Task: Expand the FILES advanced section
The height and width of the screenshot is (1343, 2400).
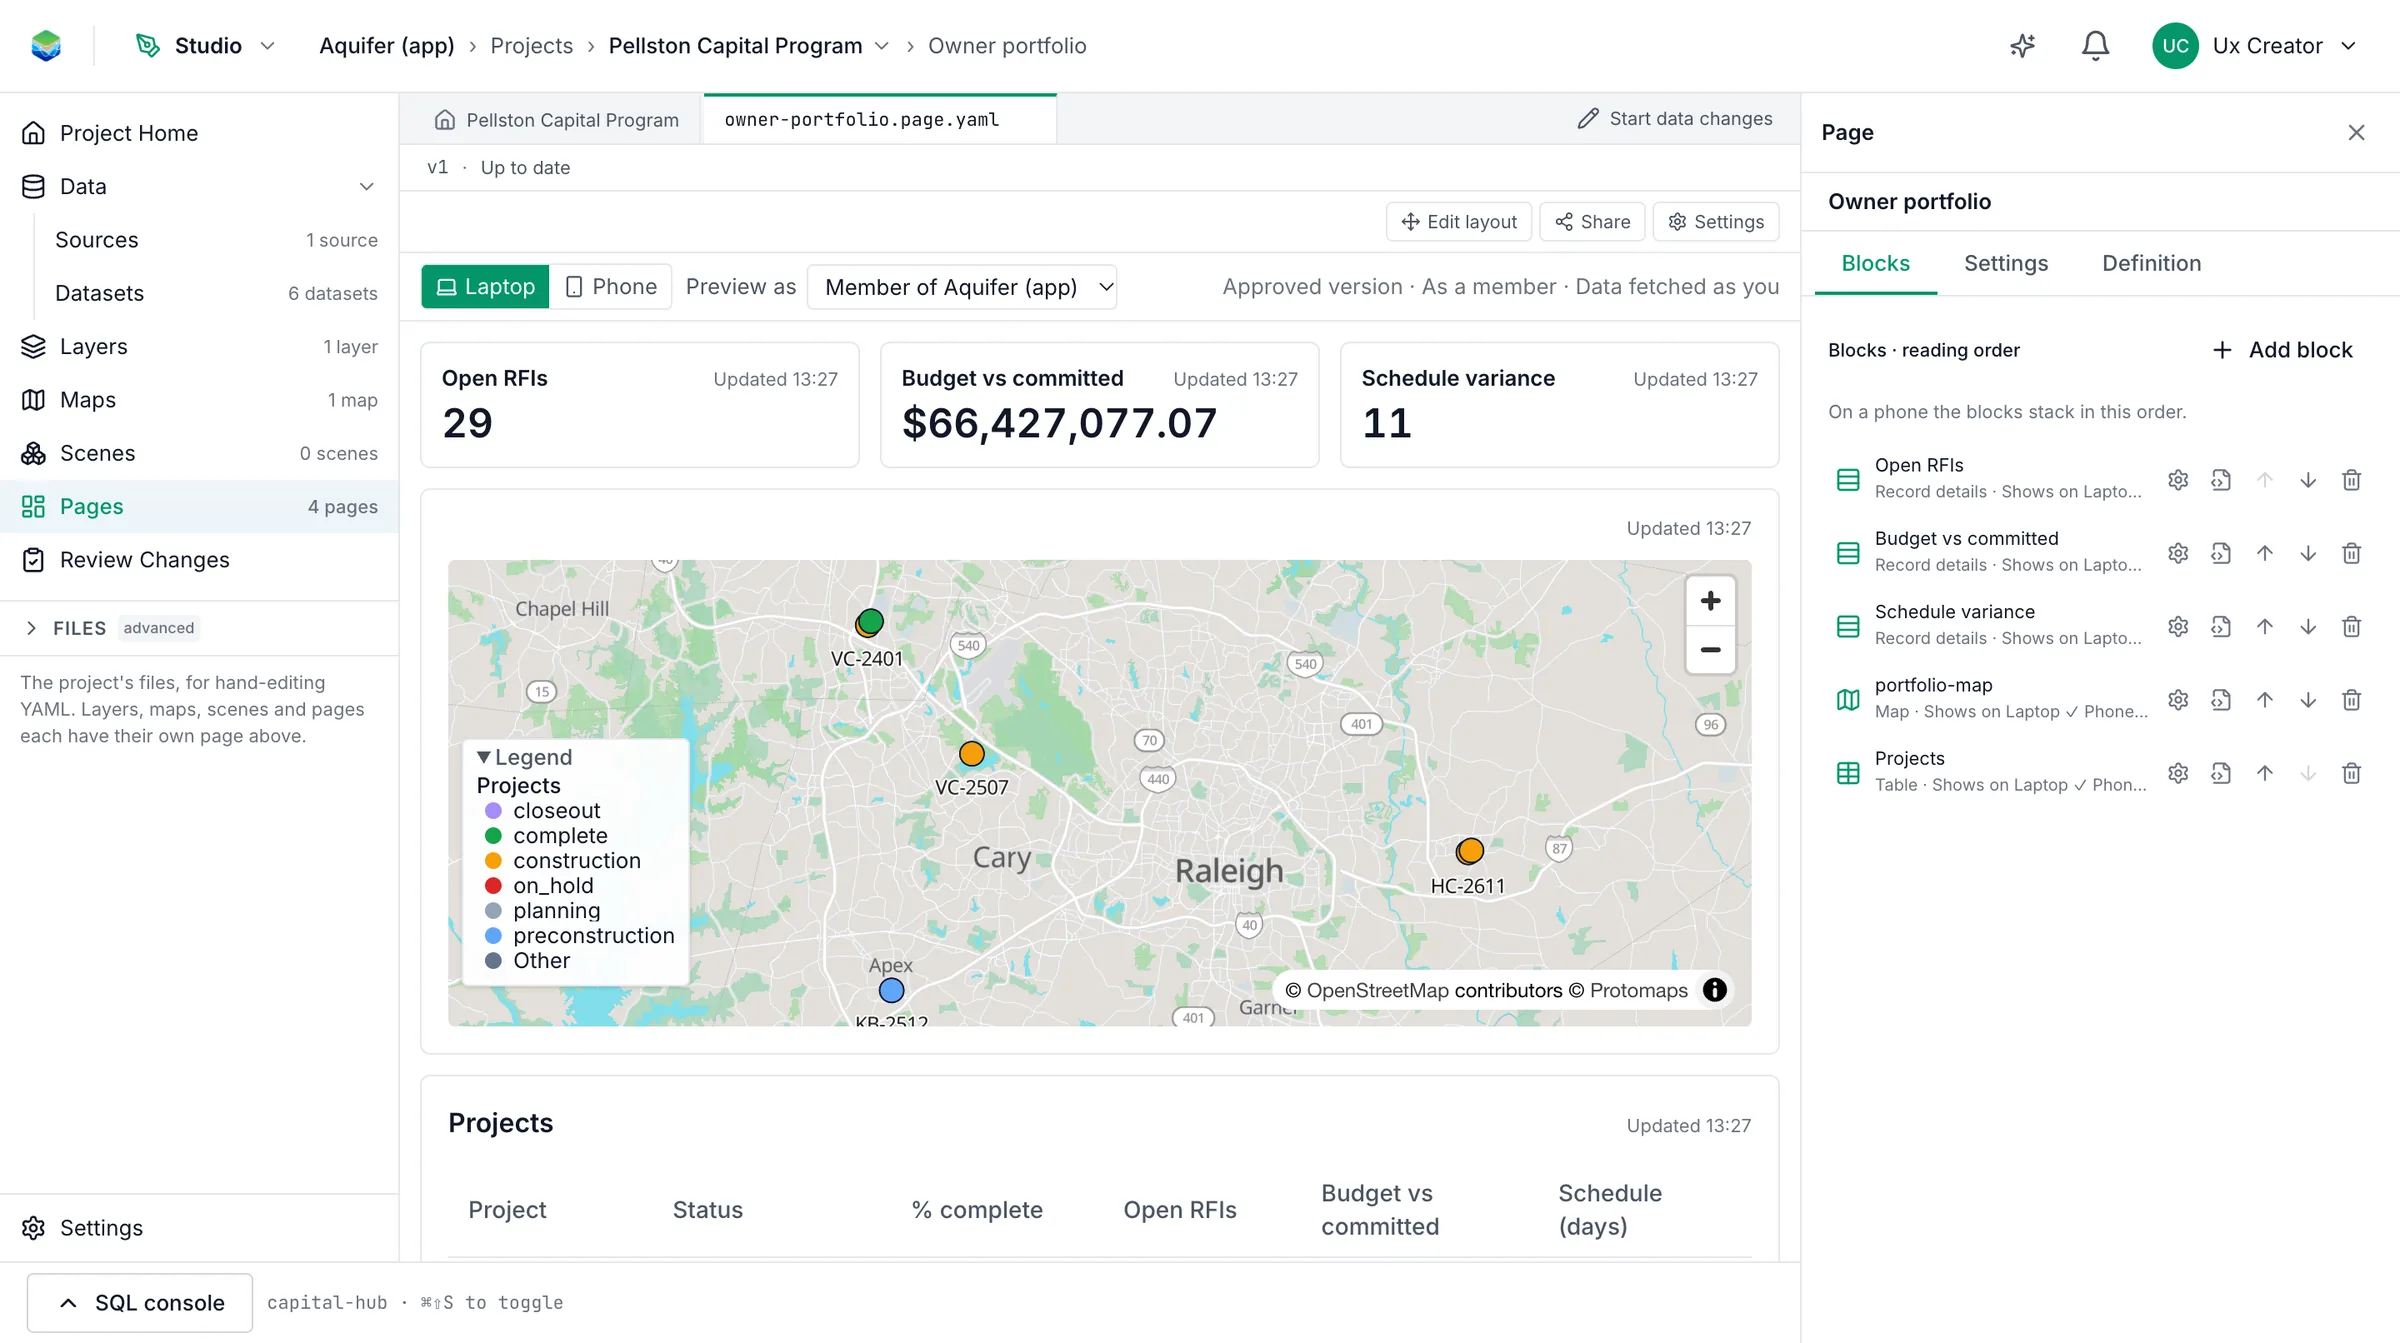Action: [31, 628]
